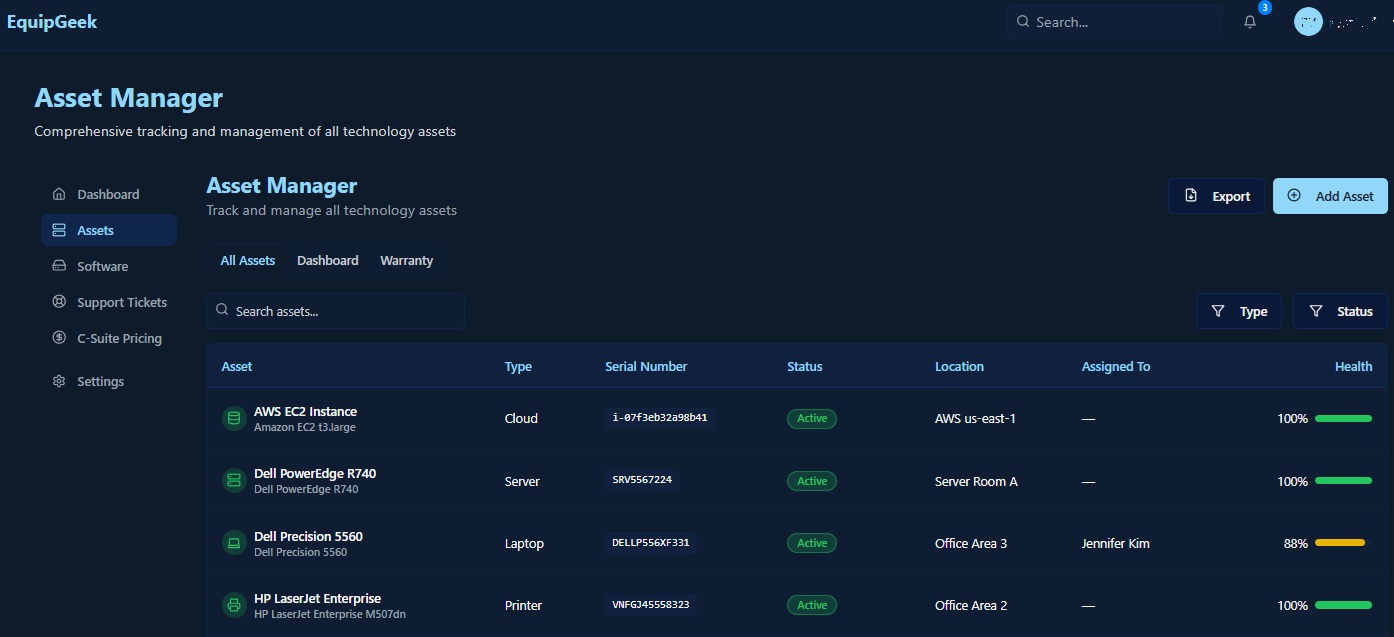Switch to the Dashboard tab beside All Assets

[327, 260]
